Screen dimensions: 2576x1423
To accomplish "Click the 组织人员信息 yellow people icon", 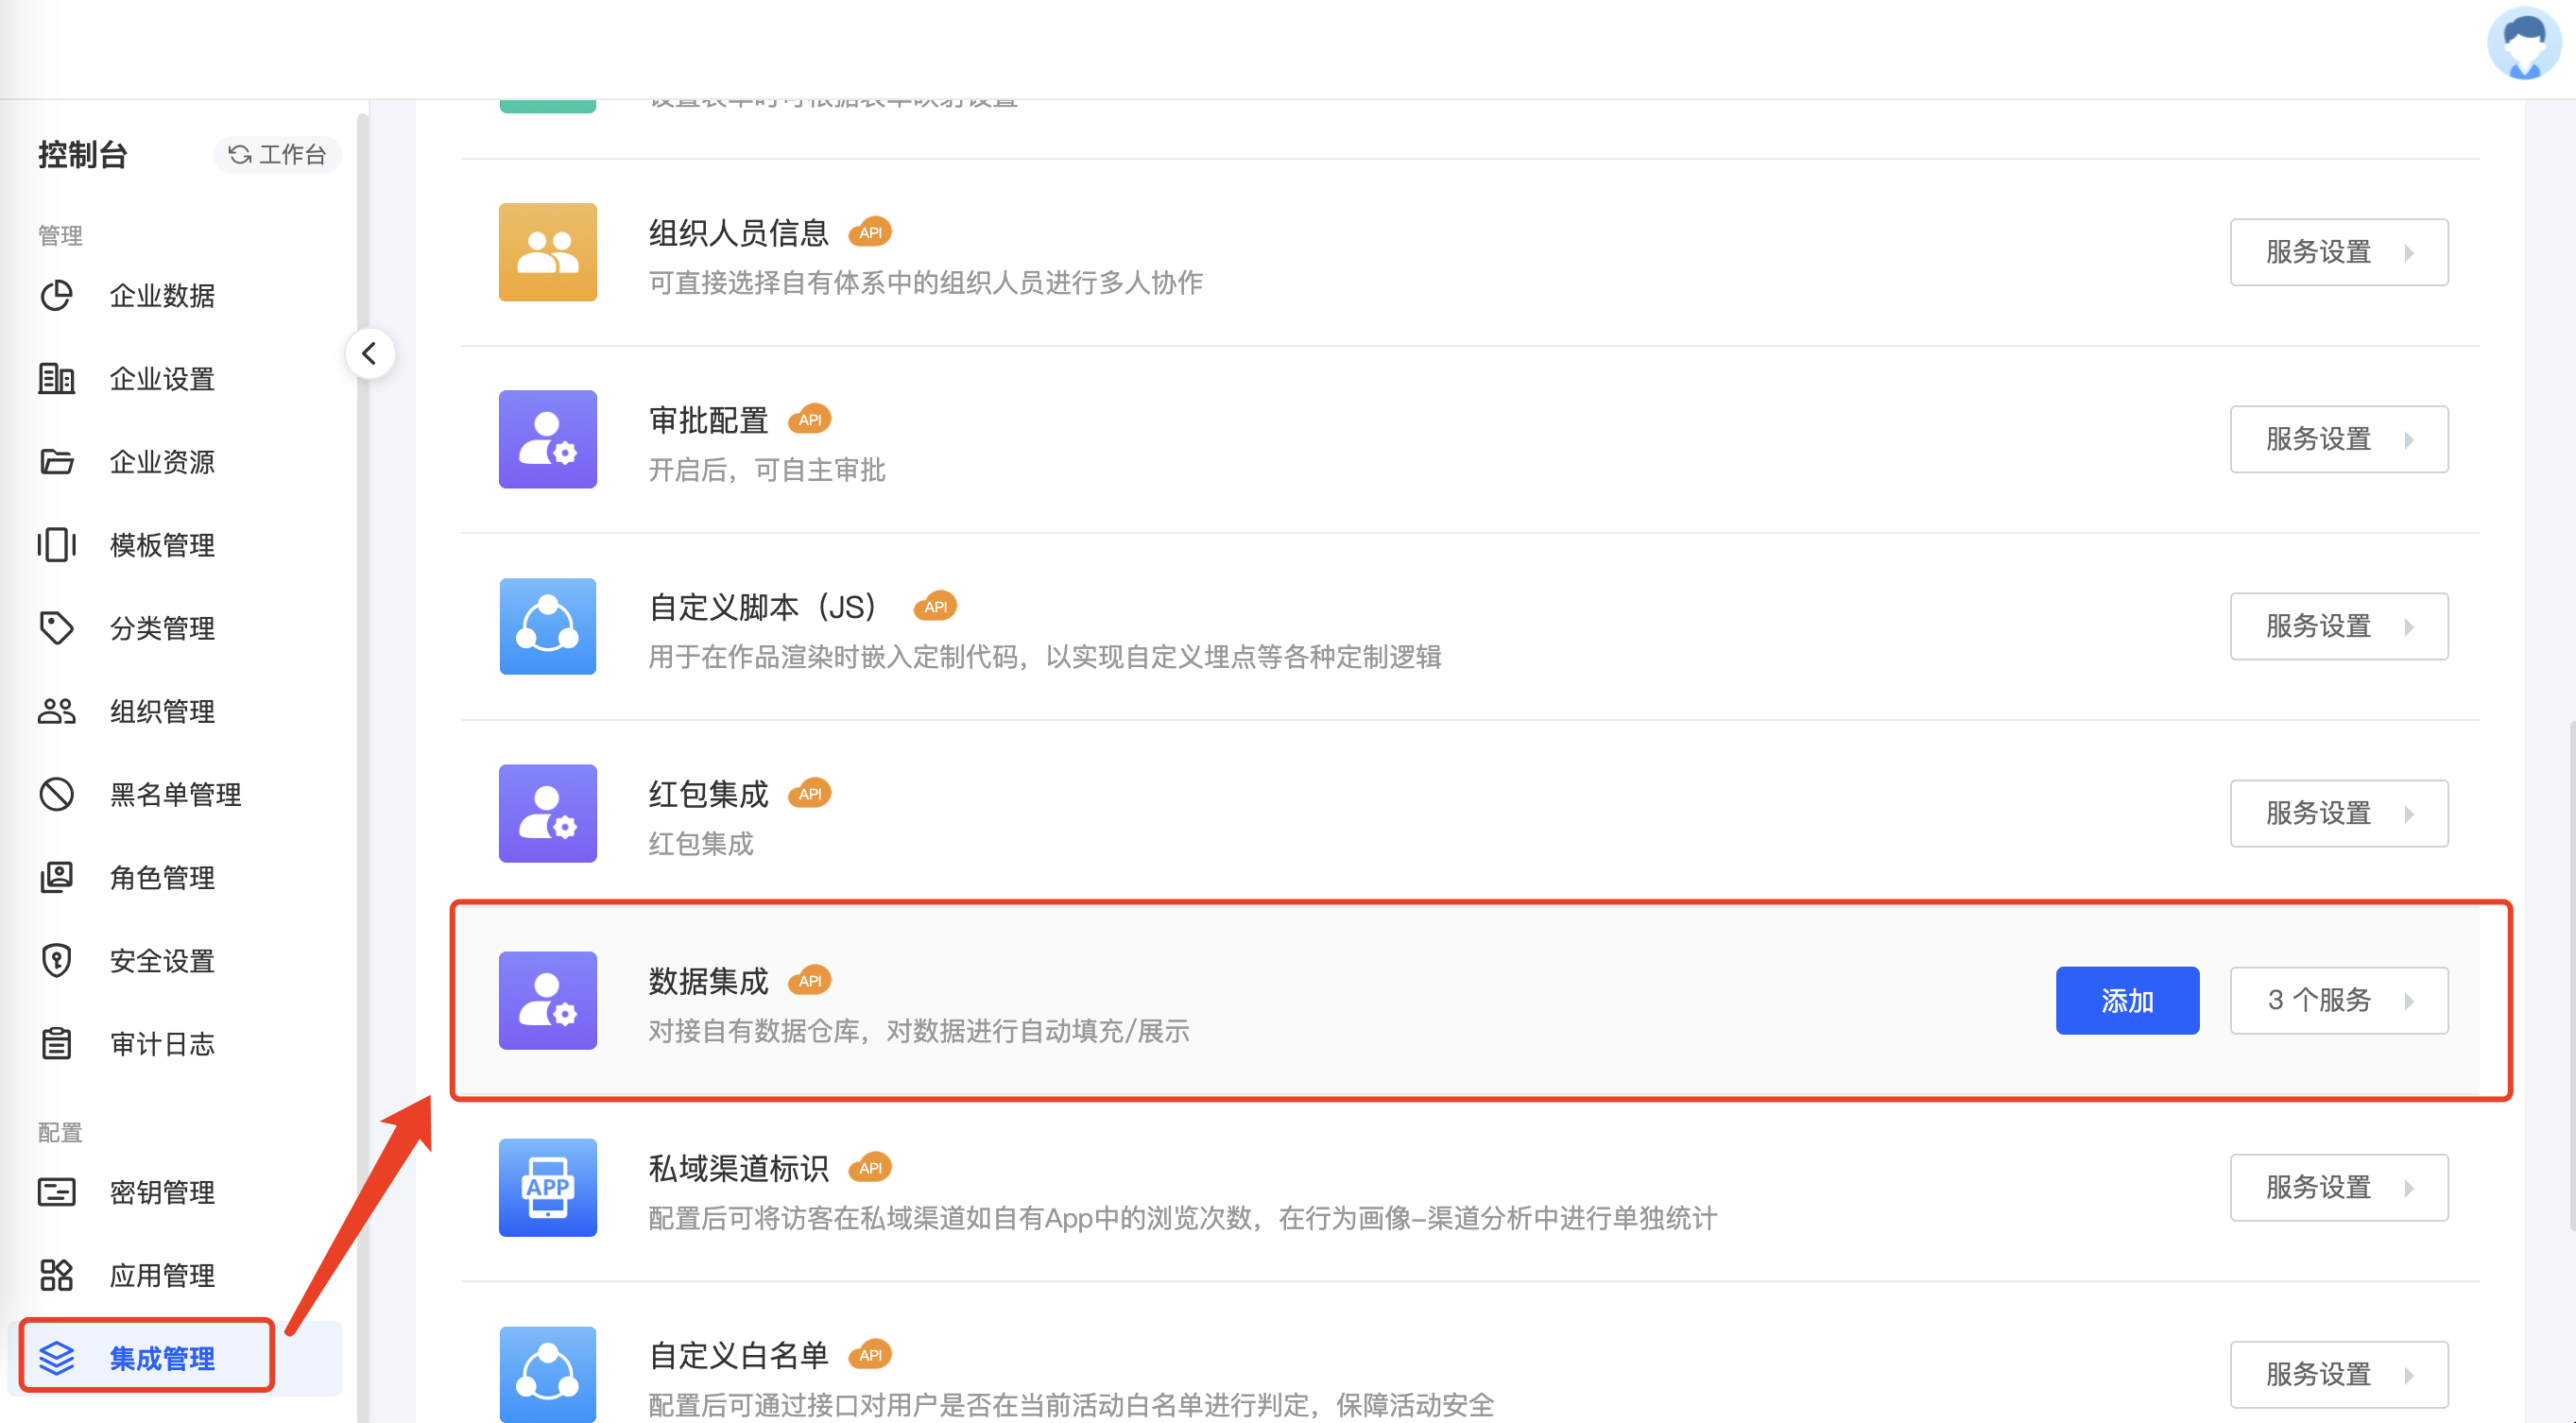I will pyautogui.click(x=548, y=252).
